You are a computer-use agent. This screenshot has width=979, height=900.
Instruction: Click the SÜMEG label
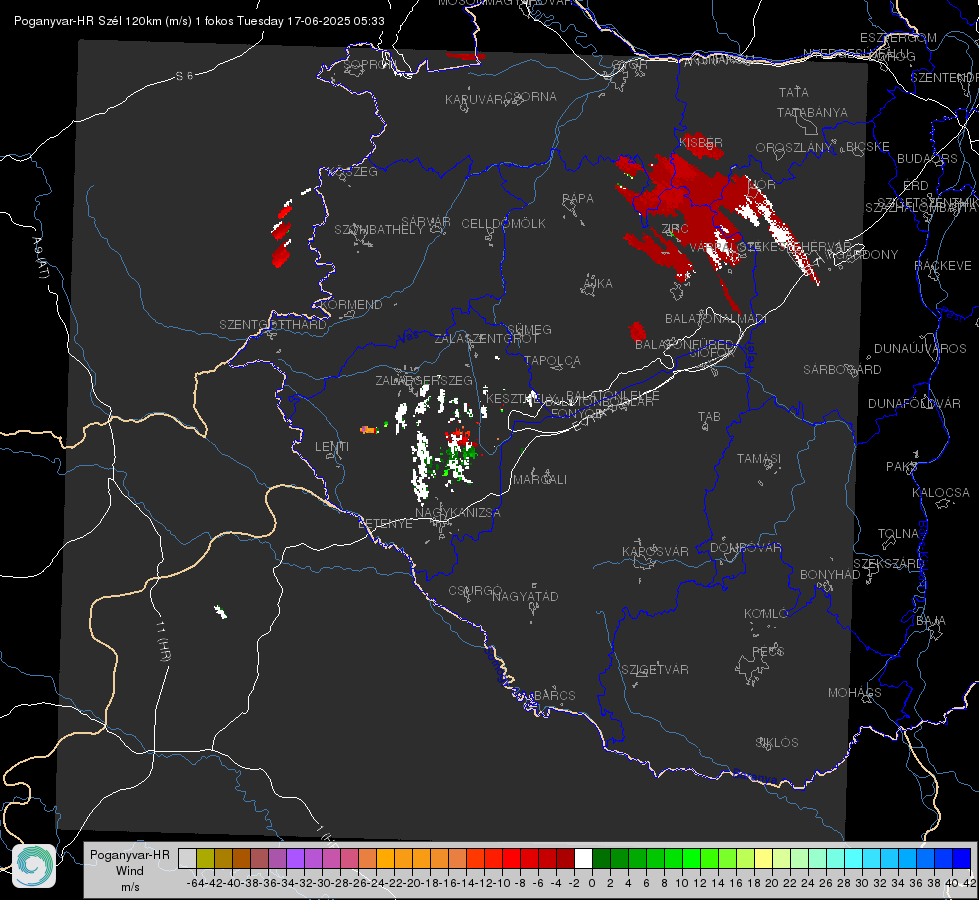coord(529,330)
